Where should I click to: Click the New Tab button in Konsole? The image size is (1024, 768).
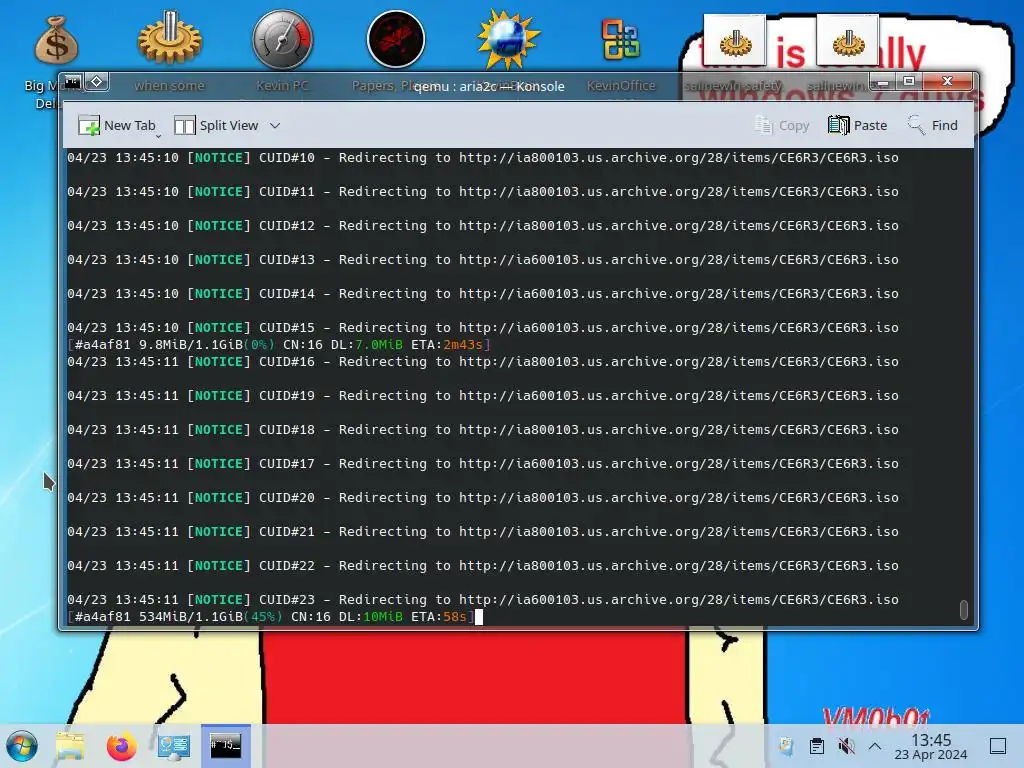coord(117,125)
